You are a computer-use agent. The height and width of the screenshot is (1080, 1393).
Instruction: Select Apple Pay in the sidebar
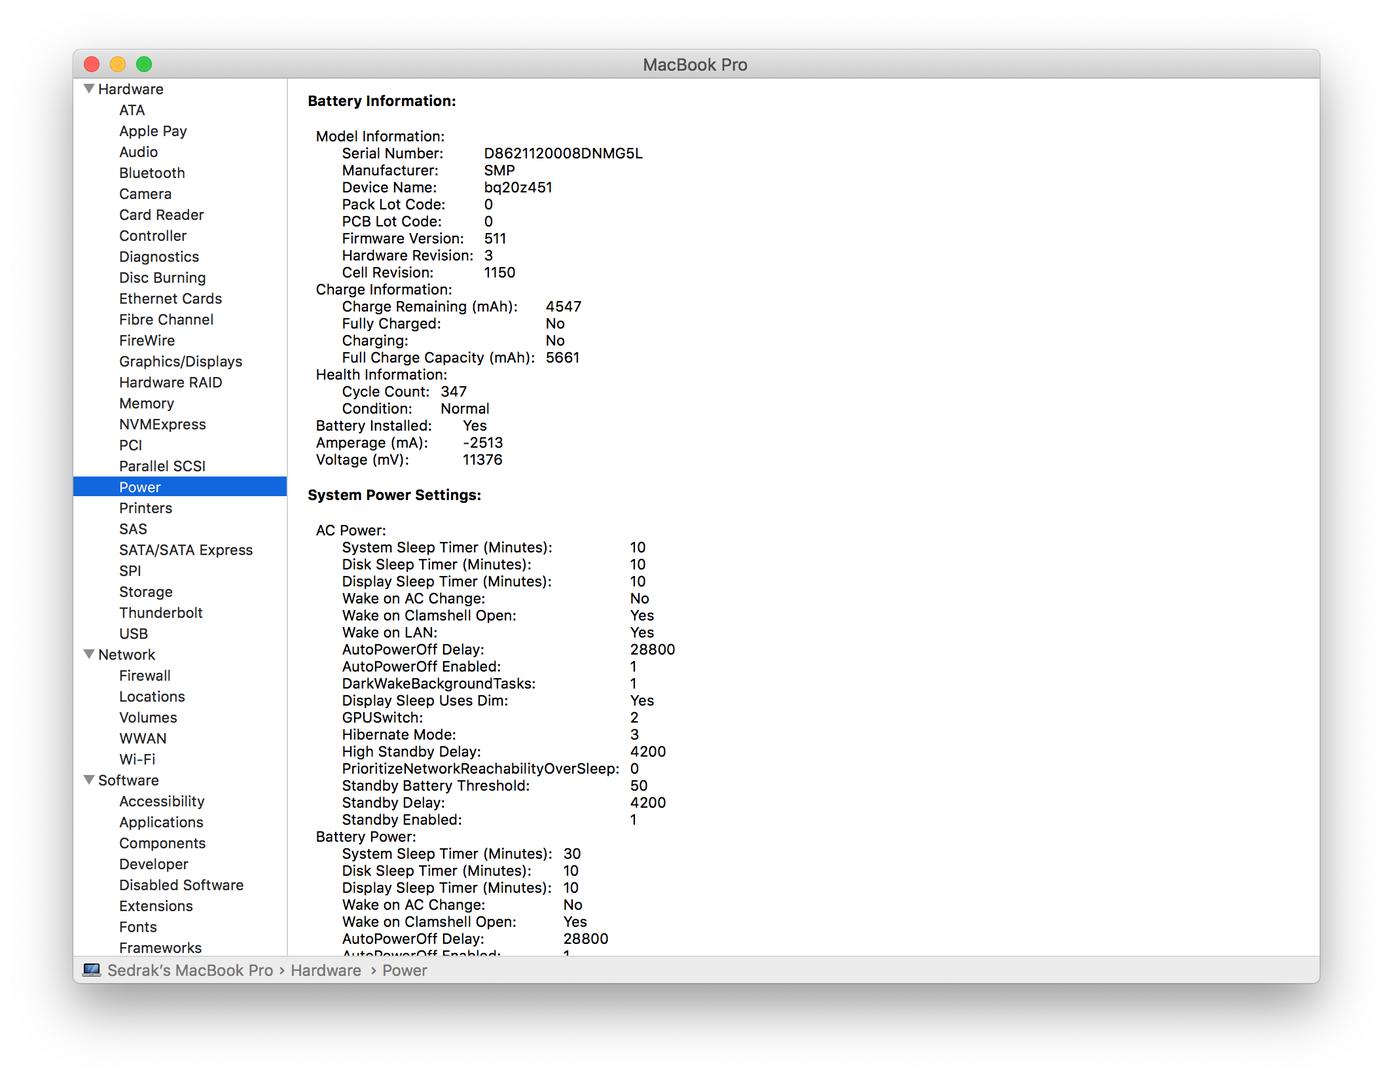coord(153,131)
